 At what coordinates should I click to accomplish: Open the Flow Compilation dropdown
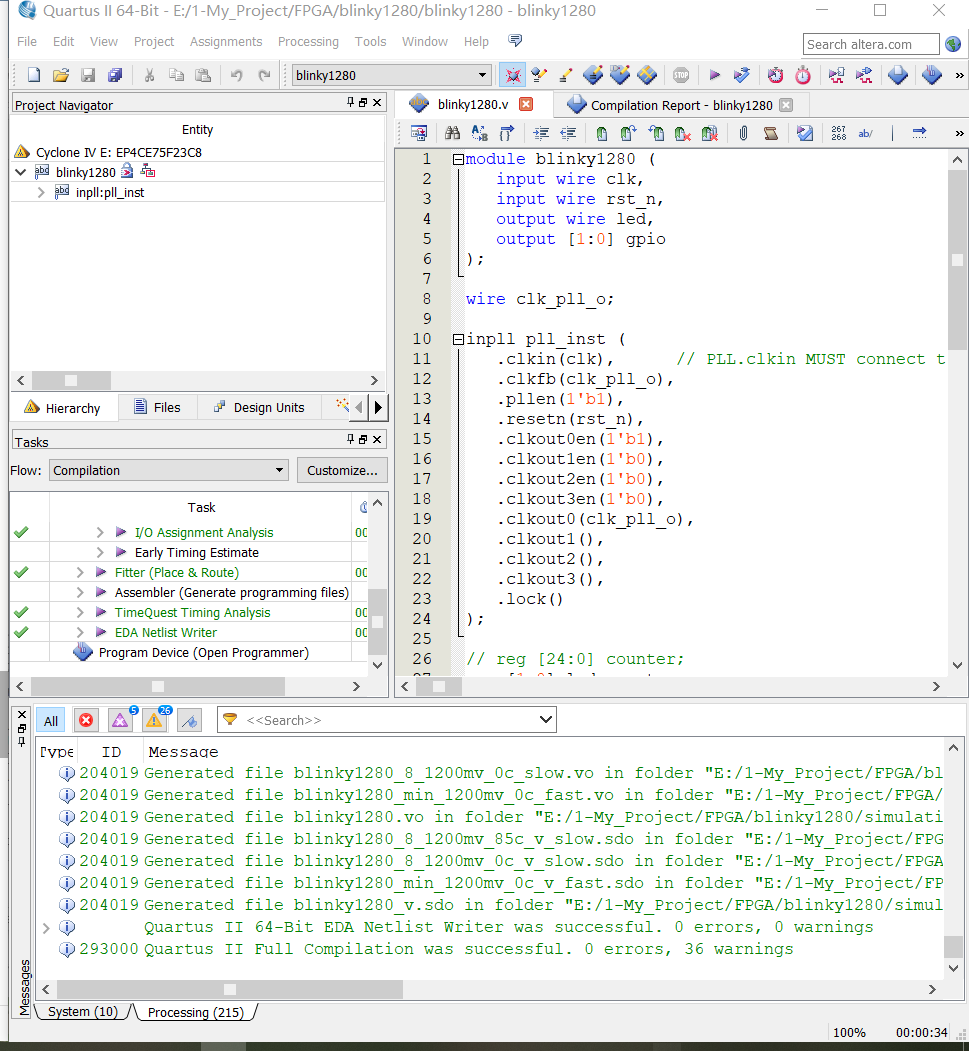pos(169,470)
